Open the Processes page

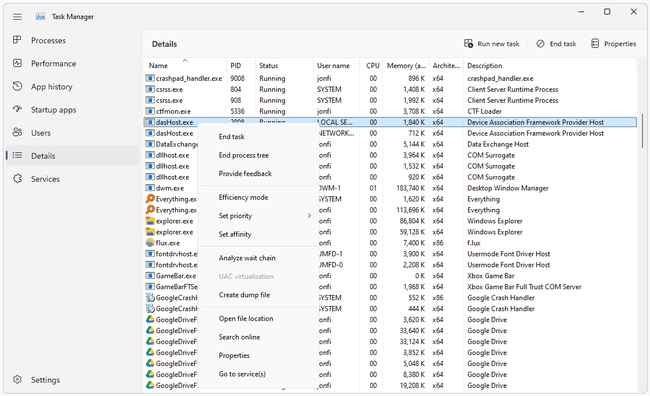point(73,40)
